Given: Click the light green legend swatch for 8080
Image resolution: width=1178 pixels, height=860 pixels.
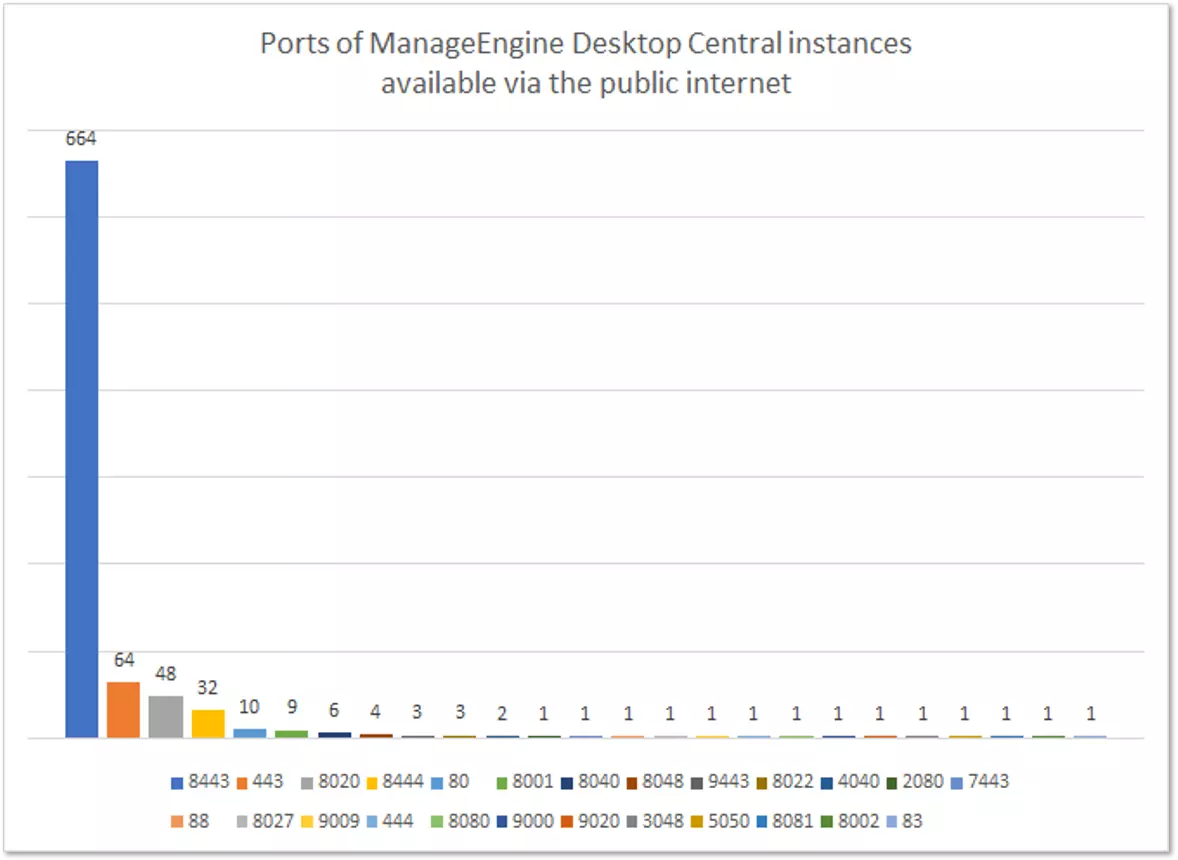Looking at the screenshot, I should pos(436,822).
